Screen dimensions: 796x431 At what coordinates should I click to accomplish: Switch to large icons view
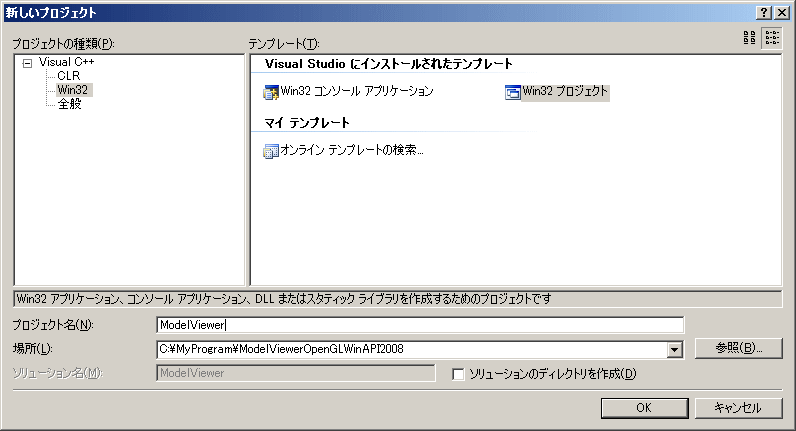[749, 38]
